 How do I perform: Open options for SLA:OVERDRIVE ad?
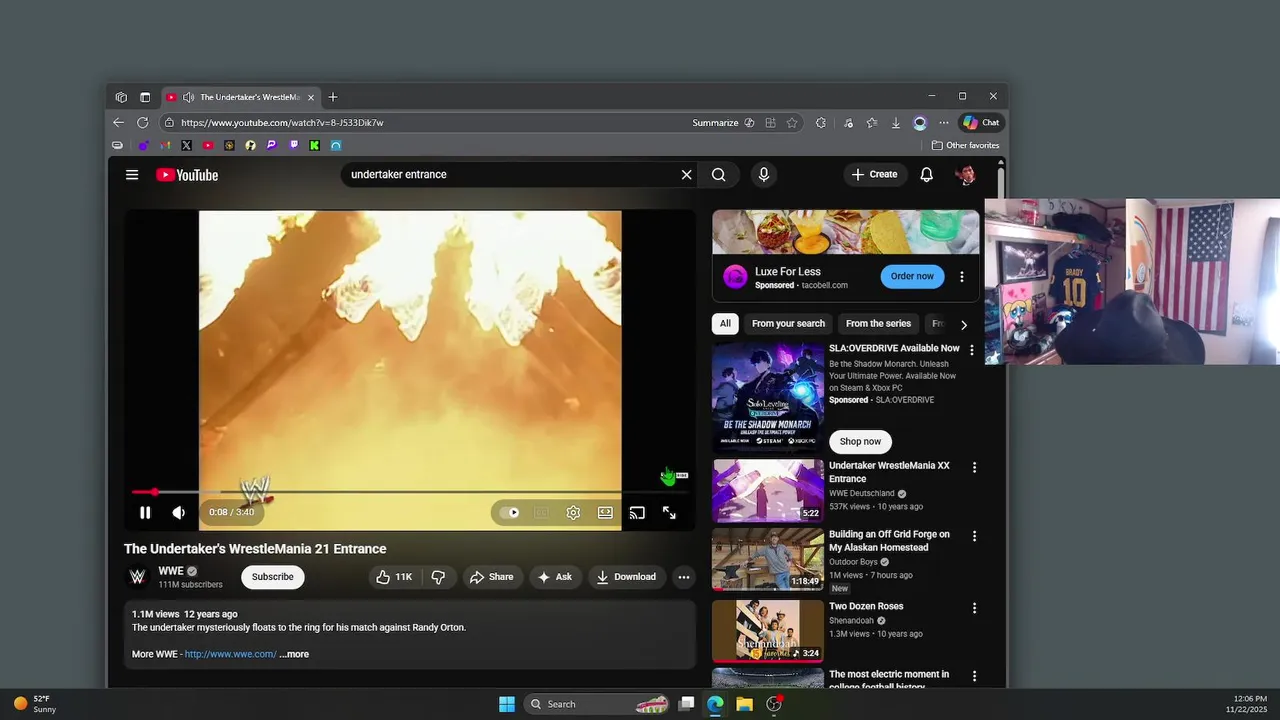971,350
